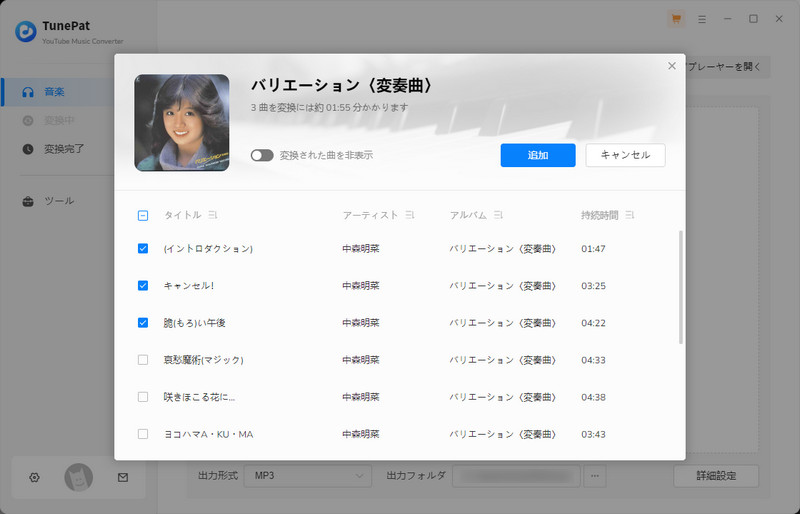Open the mail envelope icon
The width and height of the screenshot is (800, 514).
[x=122, y=477]
